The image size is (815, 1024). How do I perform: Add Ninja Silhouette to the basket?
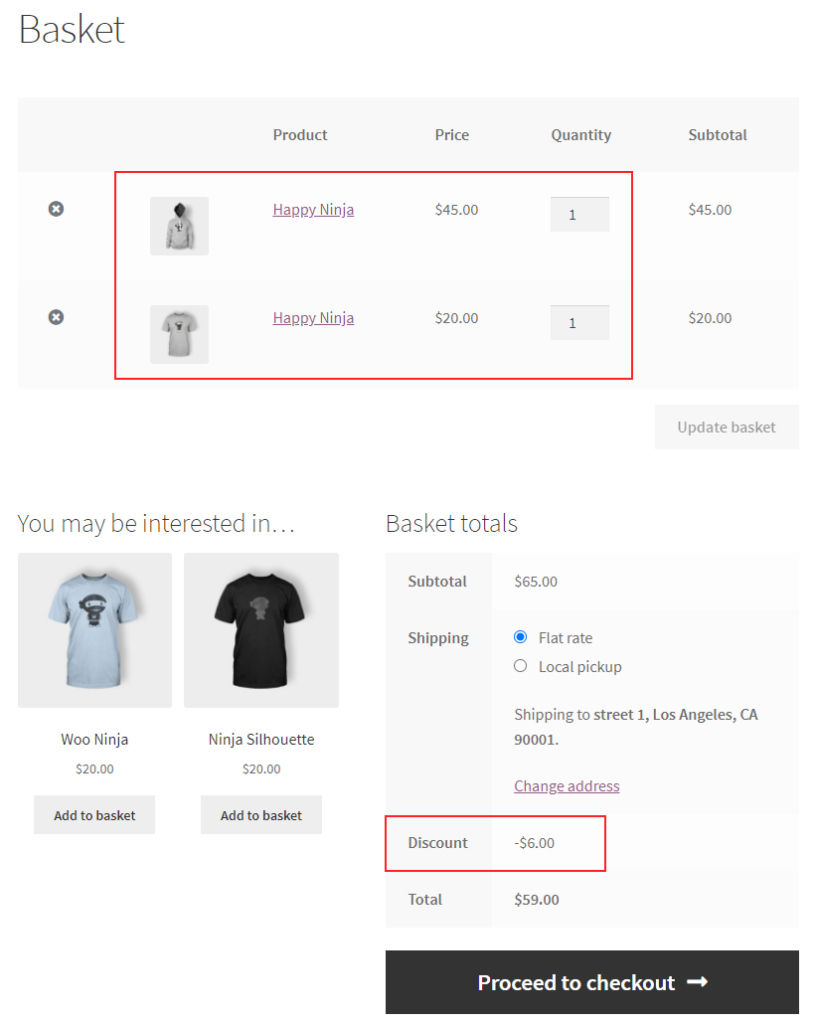point(261,814)
